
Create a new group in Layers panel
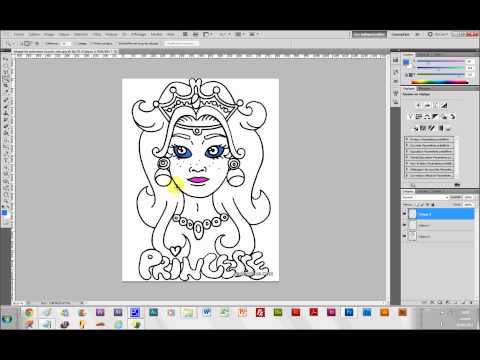[x=455, y=302]
